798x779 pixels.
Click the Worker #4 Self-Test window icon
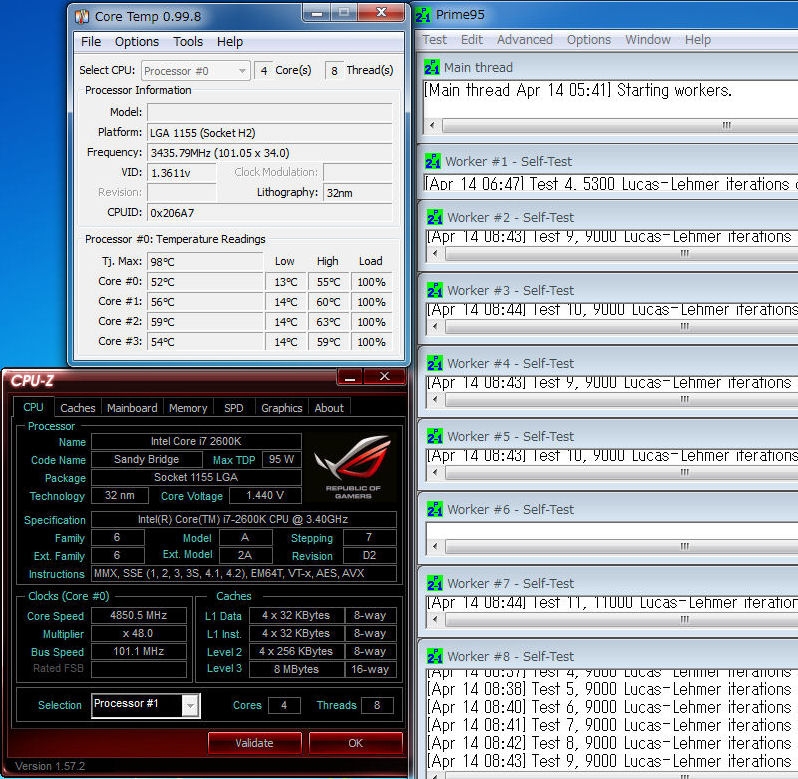[x=435, y=363]
